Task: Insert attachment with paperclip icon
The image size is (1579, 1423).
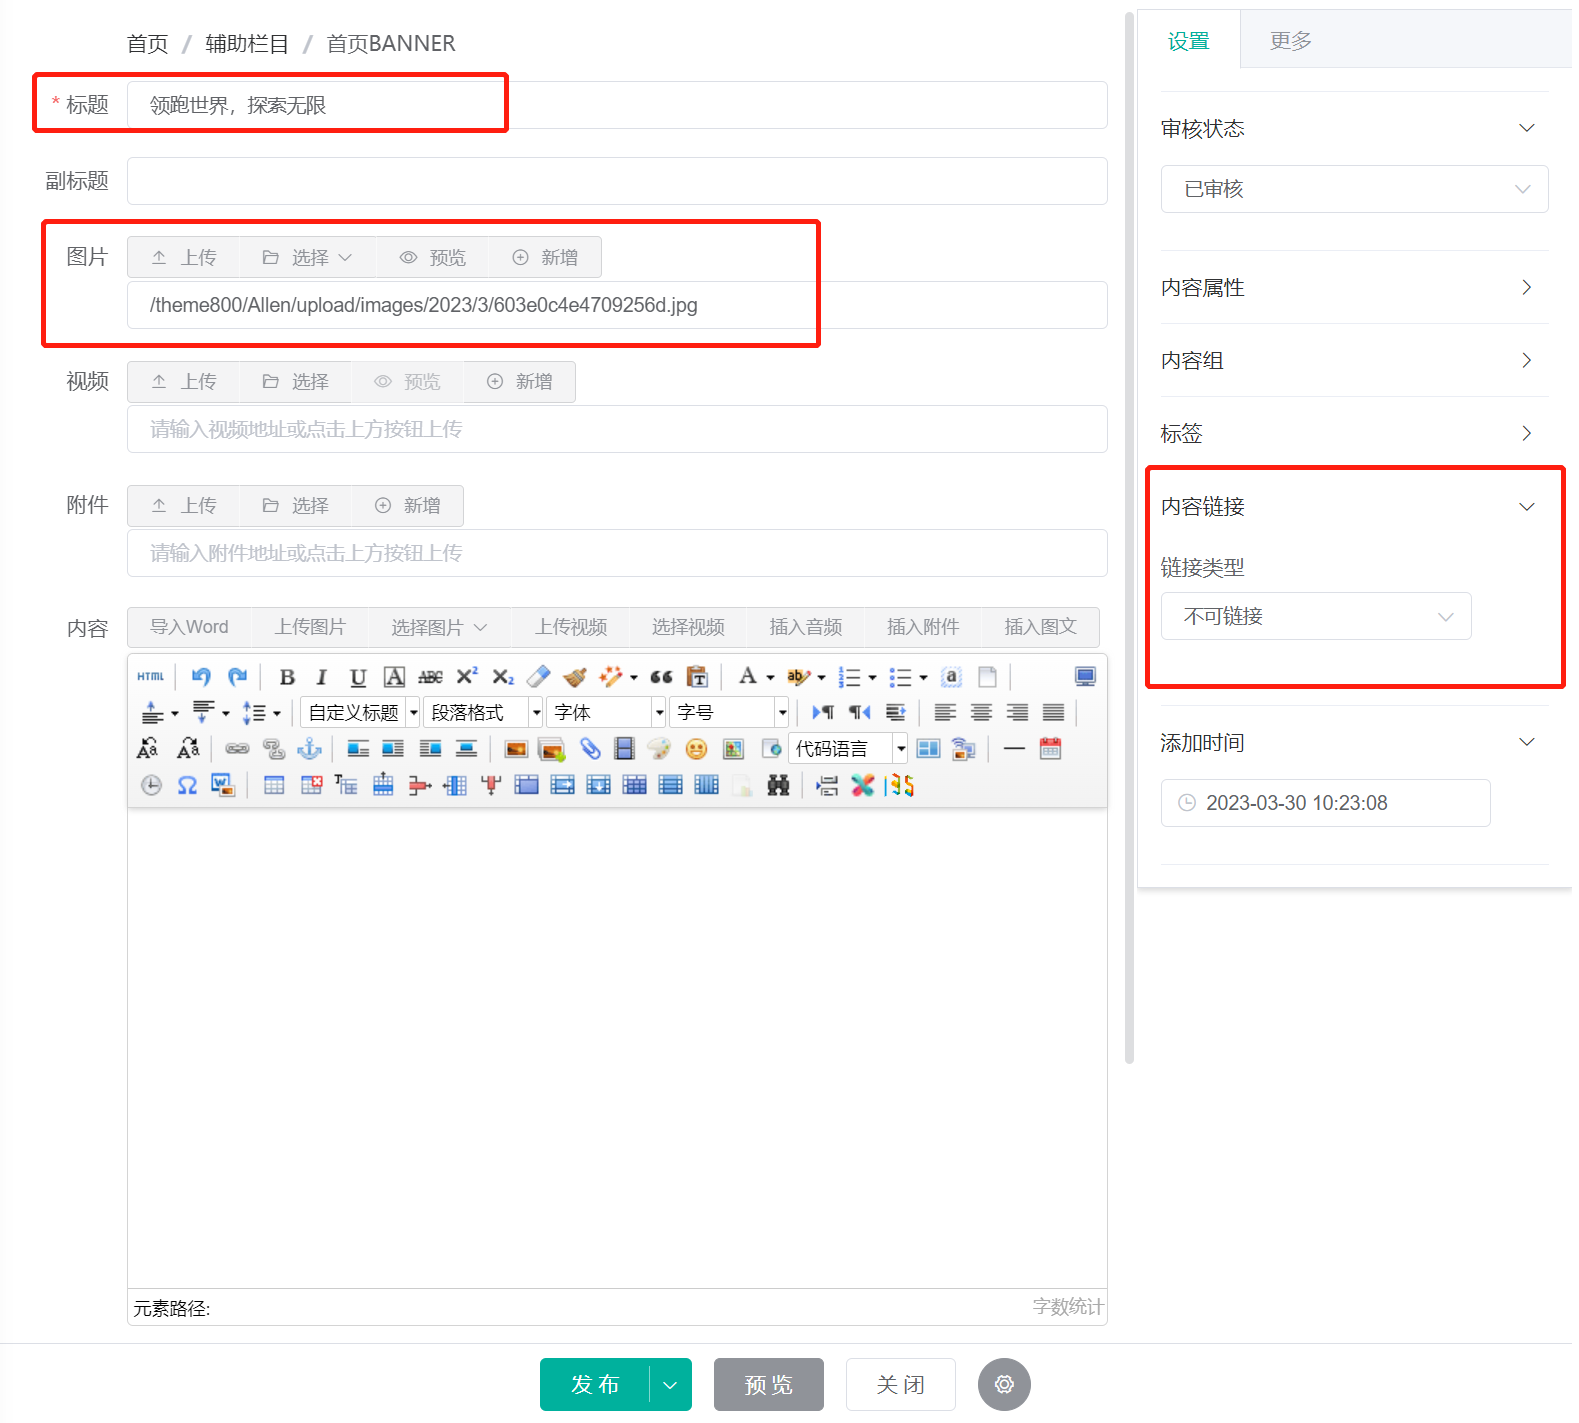Action: coord(590,749)
